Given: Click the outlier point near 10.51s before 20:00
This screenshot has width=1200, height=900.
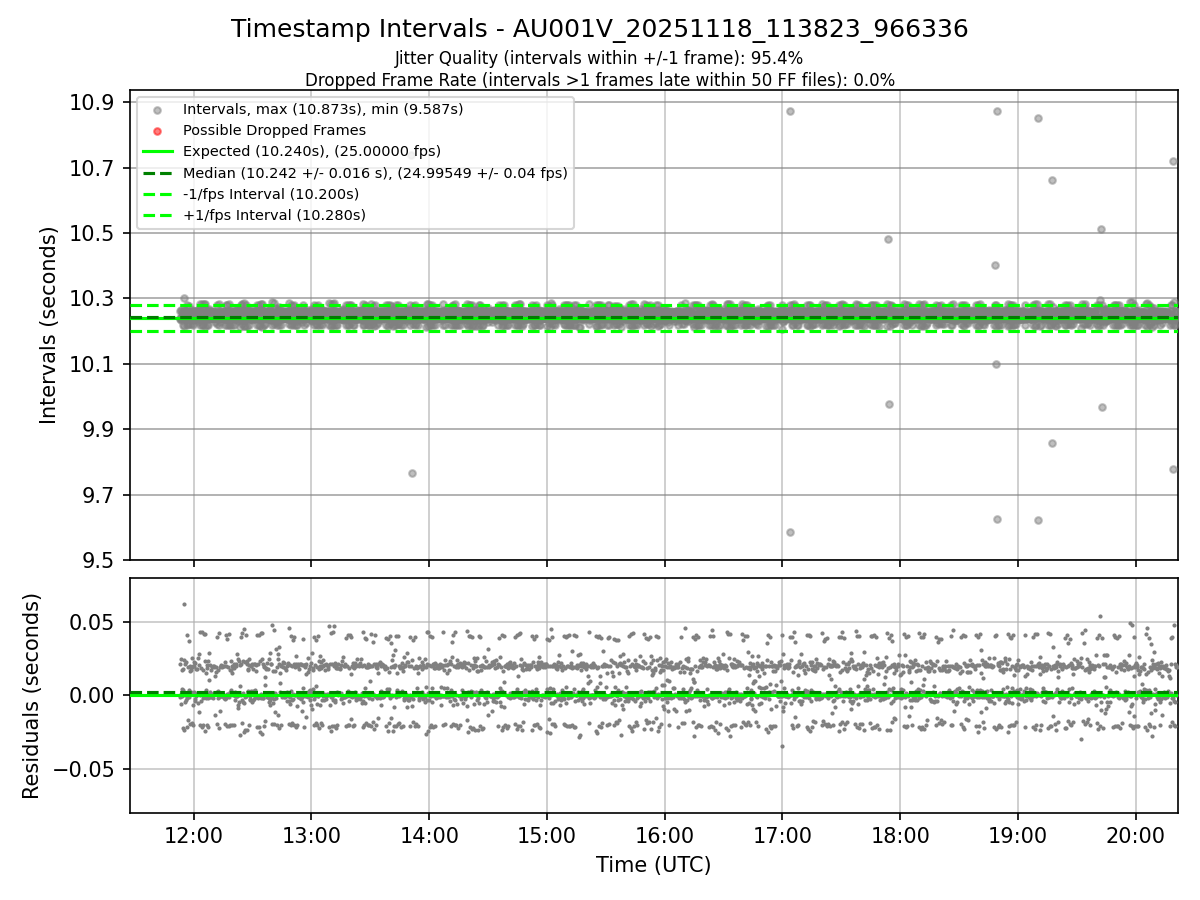Looking at the screenshot, I should pos(1101,229).
